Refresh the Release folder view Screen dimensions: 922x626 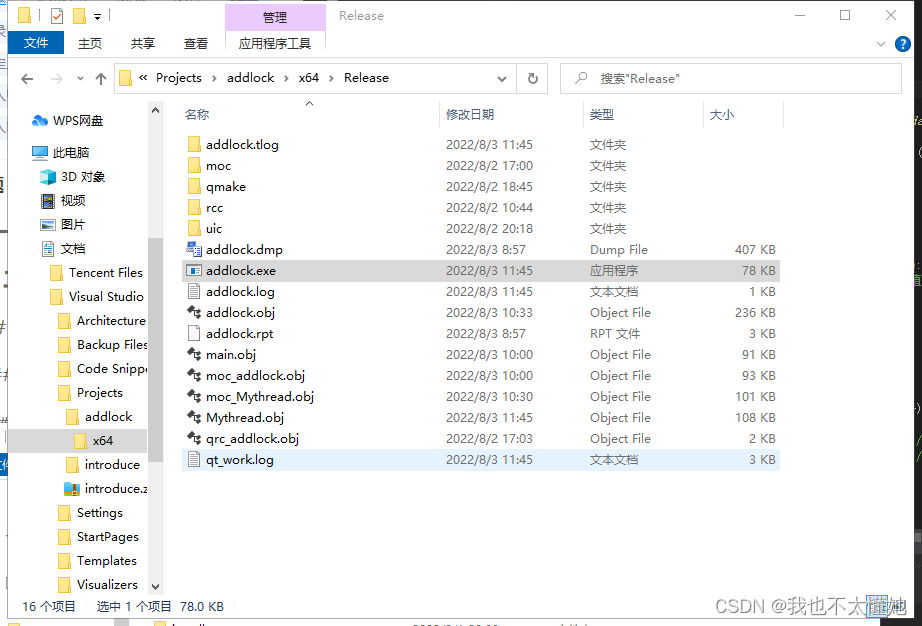click(x=533, y=78)
